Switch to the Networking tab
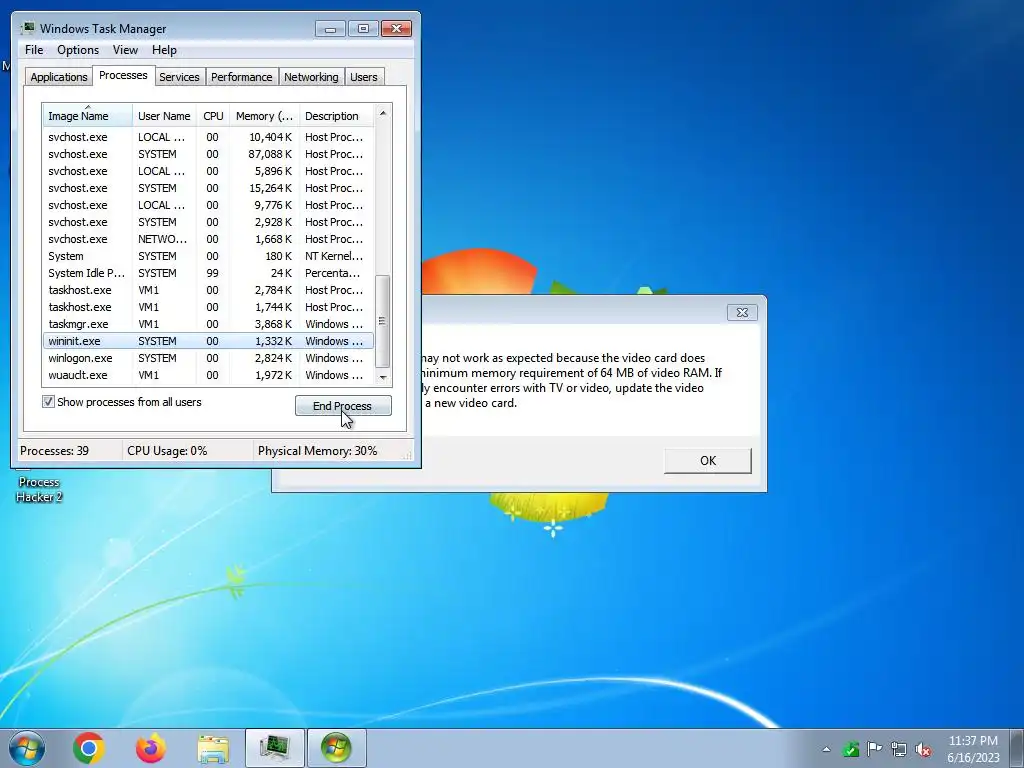 311,77
